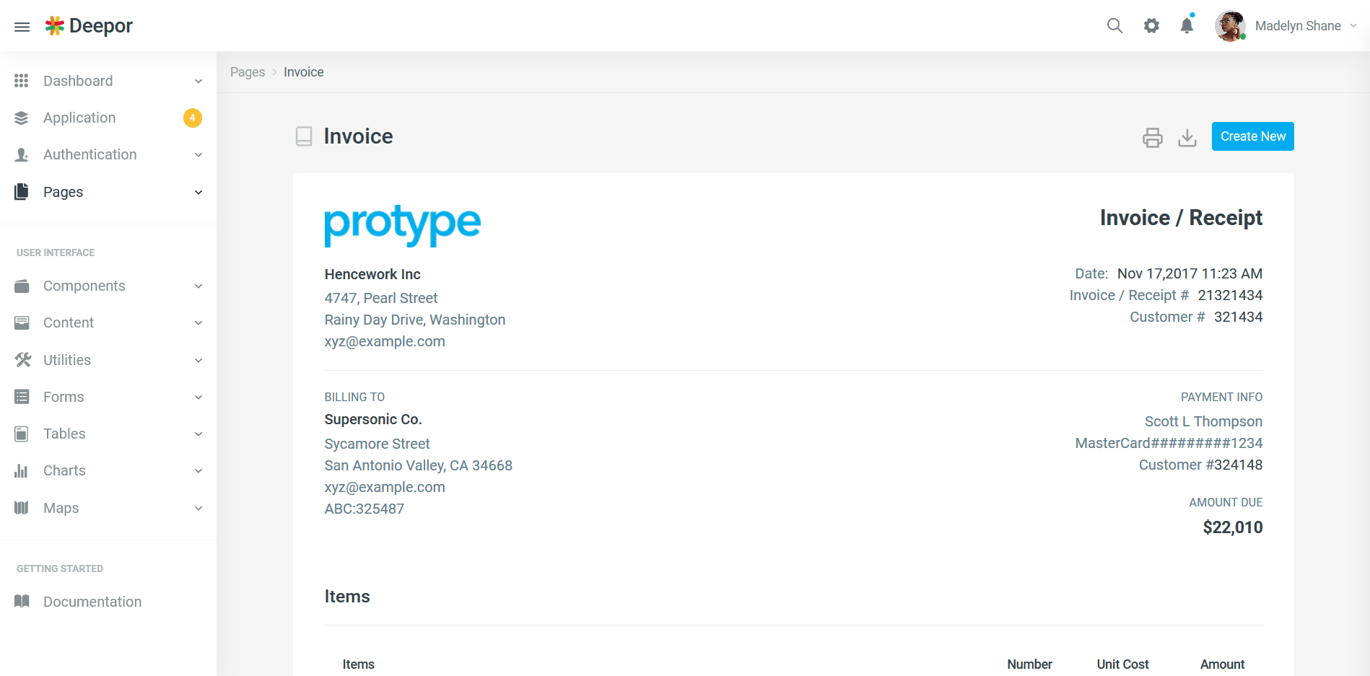
Task: Go to Pages breadcrumb link
Action: coord(247,72)
